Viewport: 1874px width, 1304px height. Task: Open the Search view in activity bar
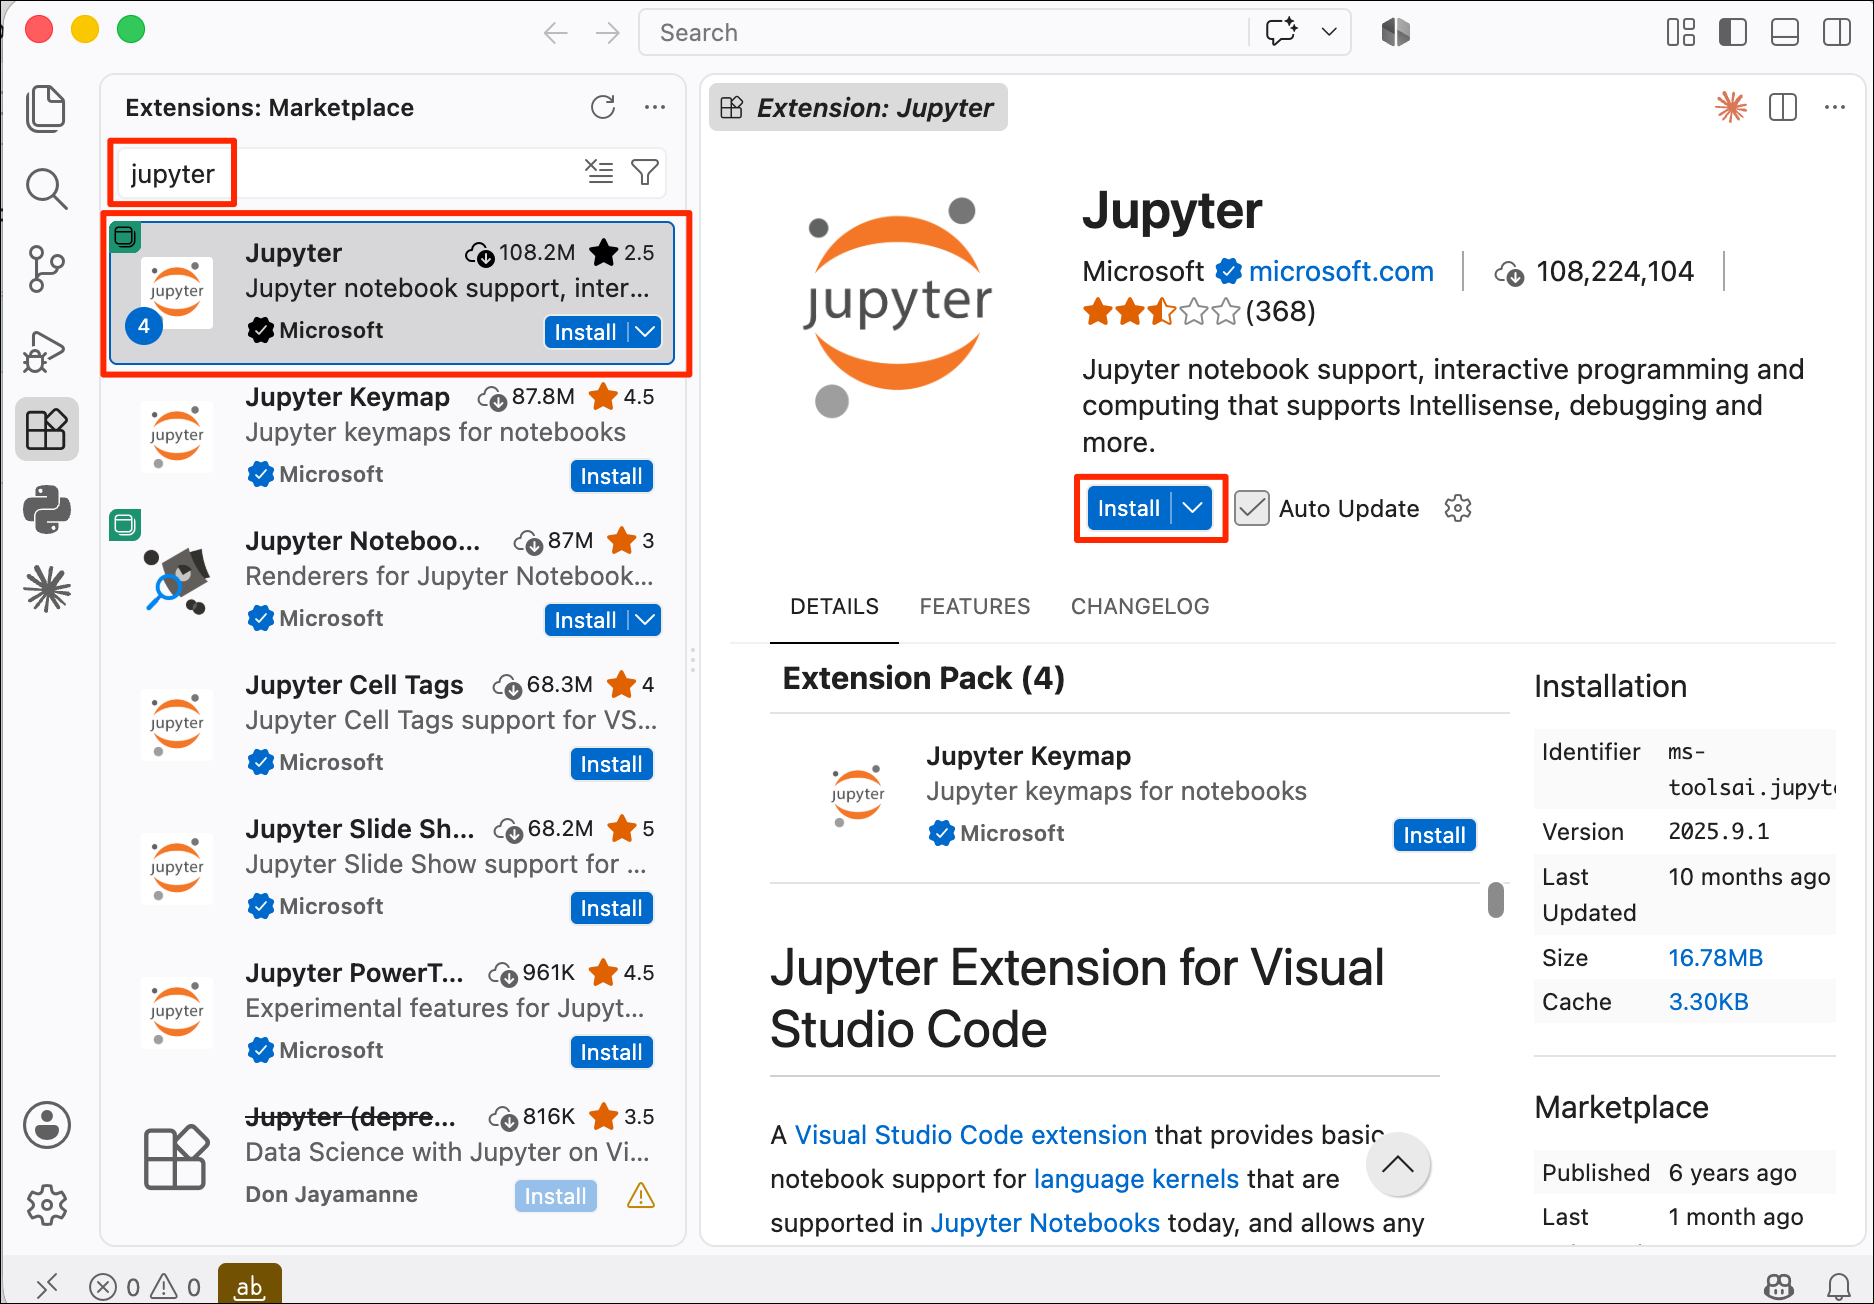46,189
